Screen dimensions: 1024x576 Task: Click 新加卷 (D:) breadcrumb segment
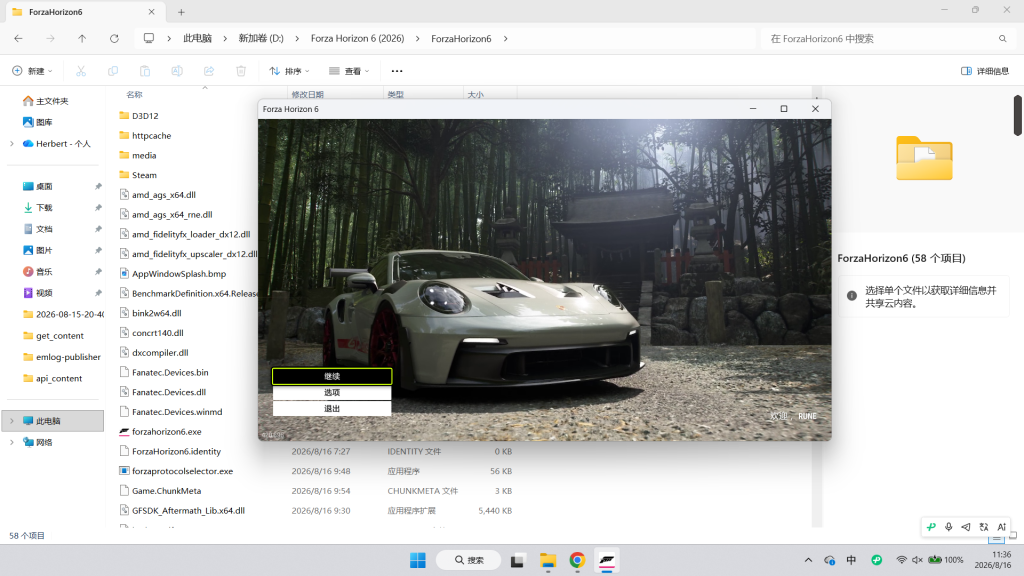coord(261,39)
